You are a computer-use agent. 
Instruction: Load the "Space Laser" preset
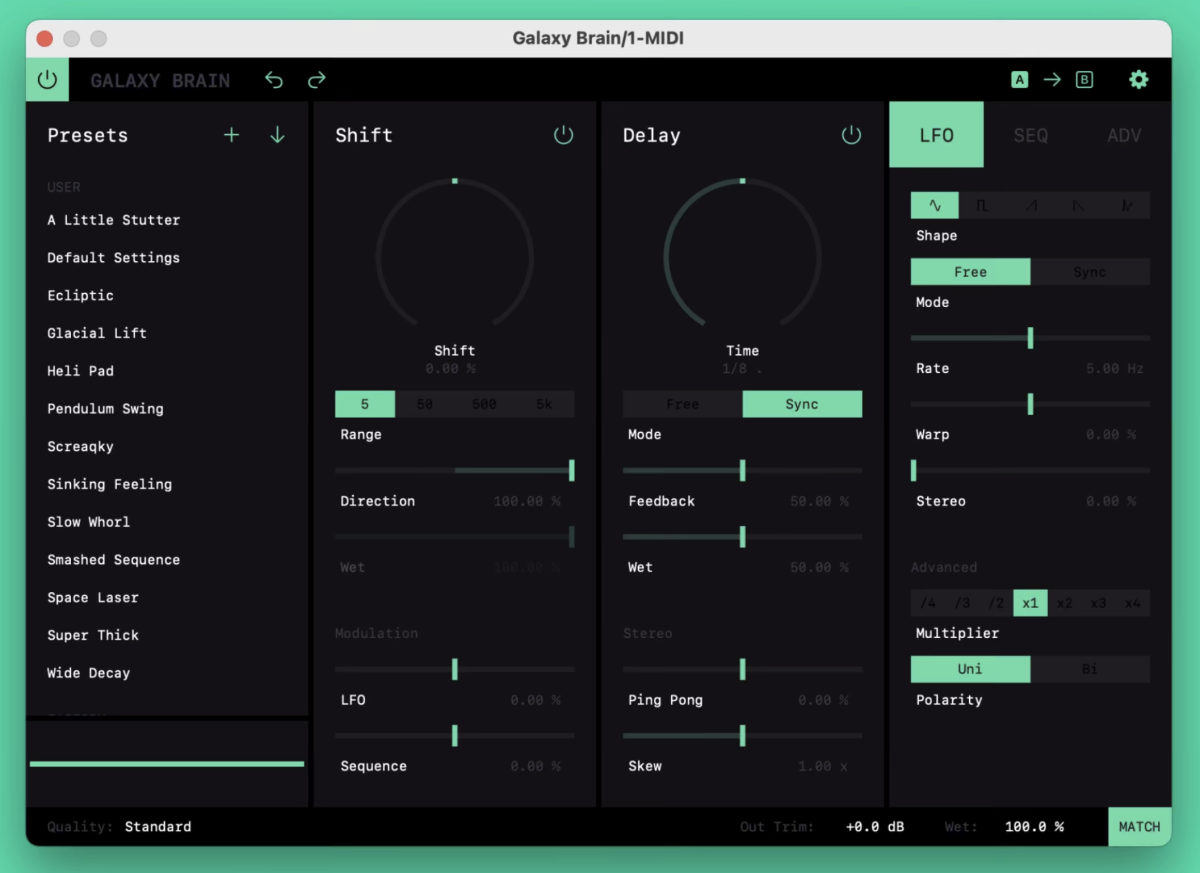click(x=93, y=598)
